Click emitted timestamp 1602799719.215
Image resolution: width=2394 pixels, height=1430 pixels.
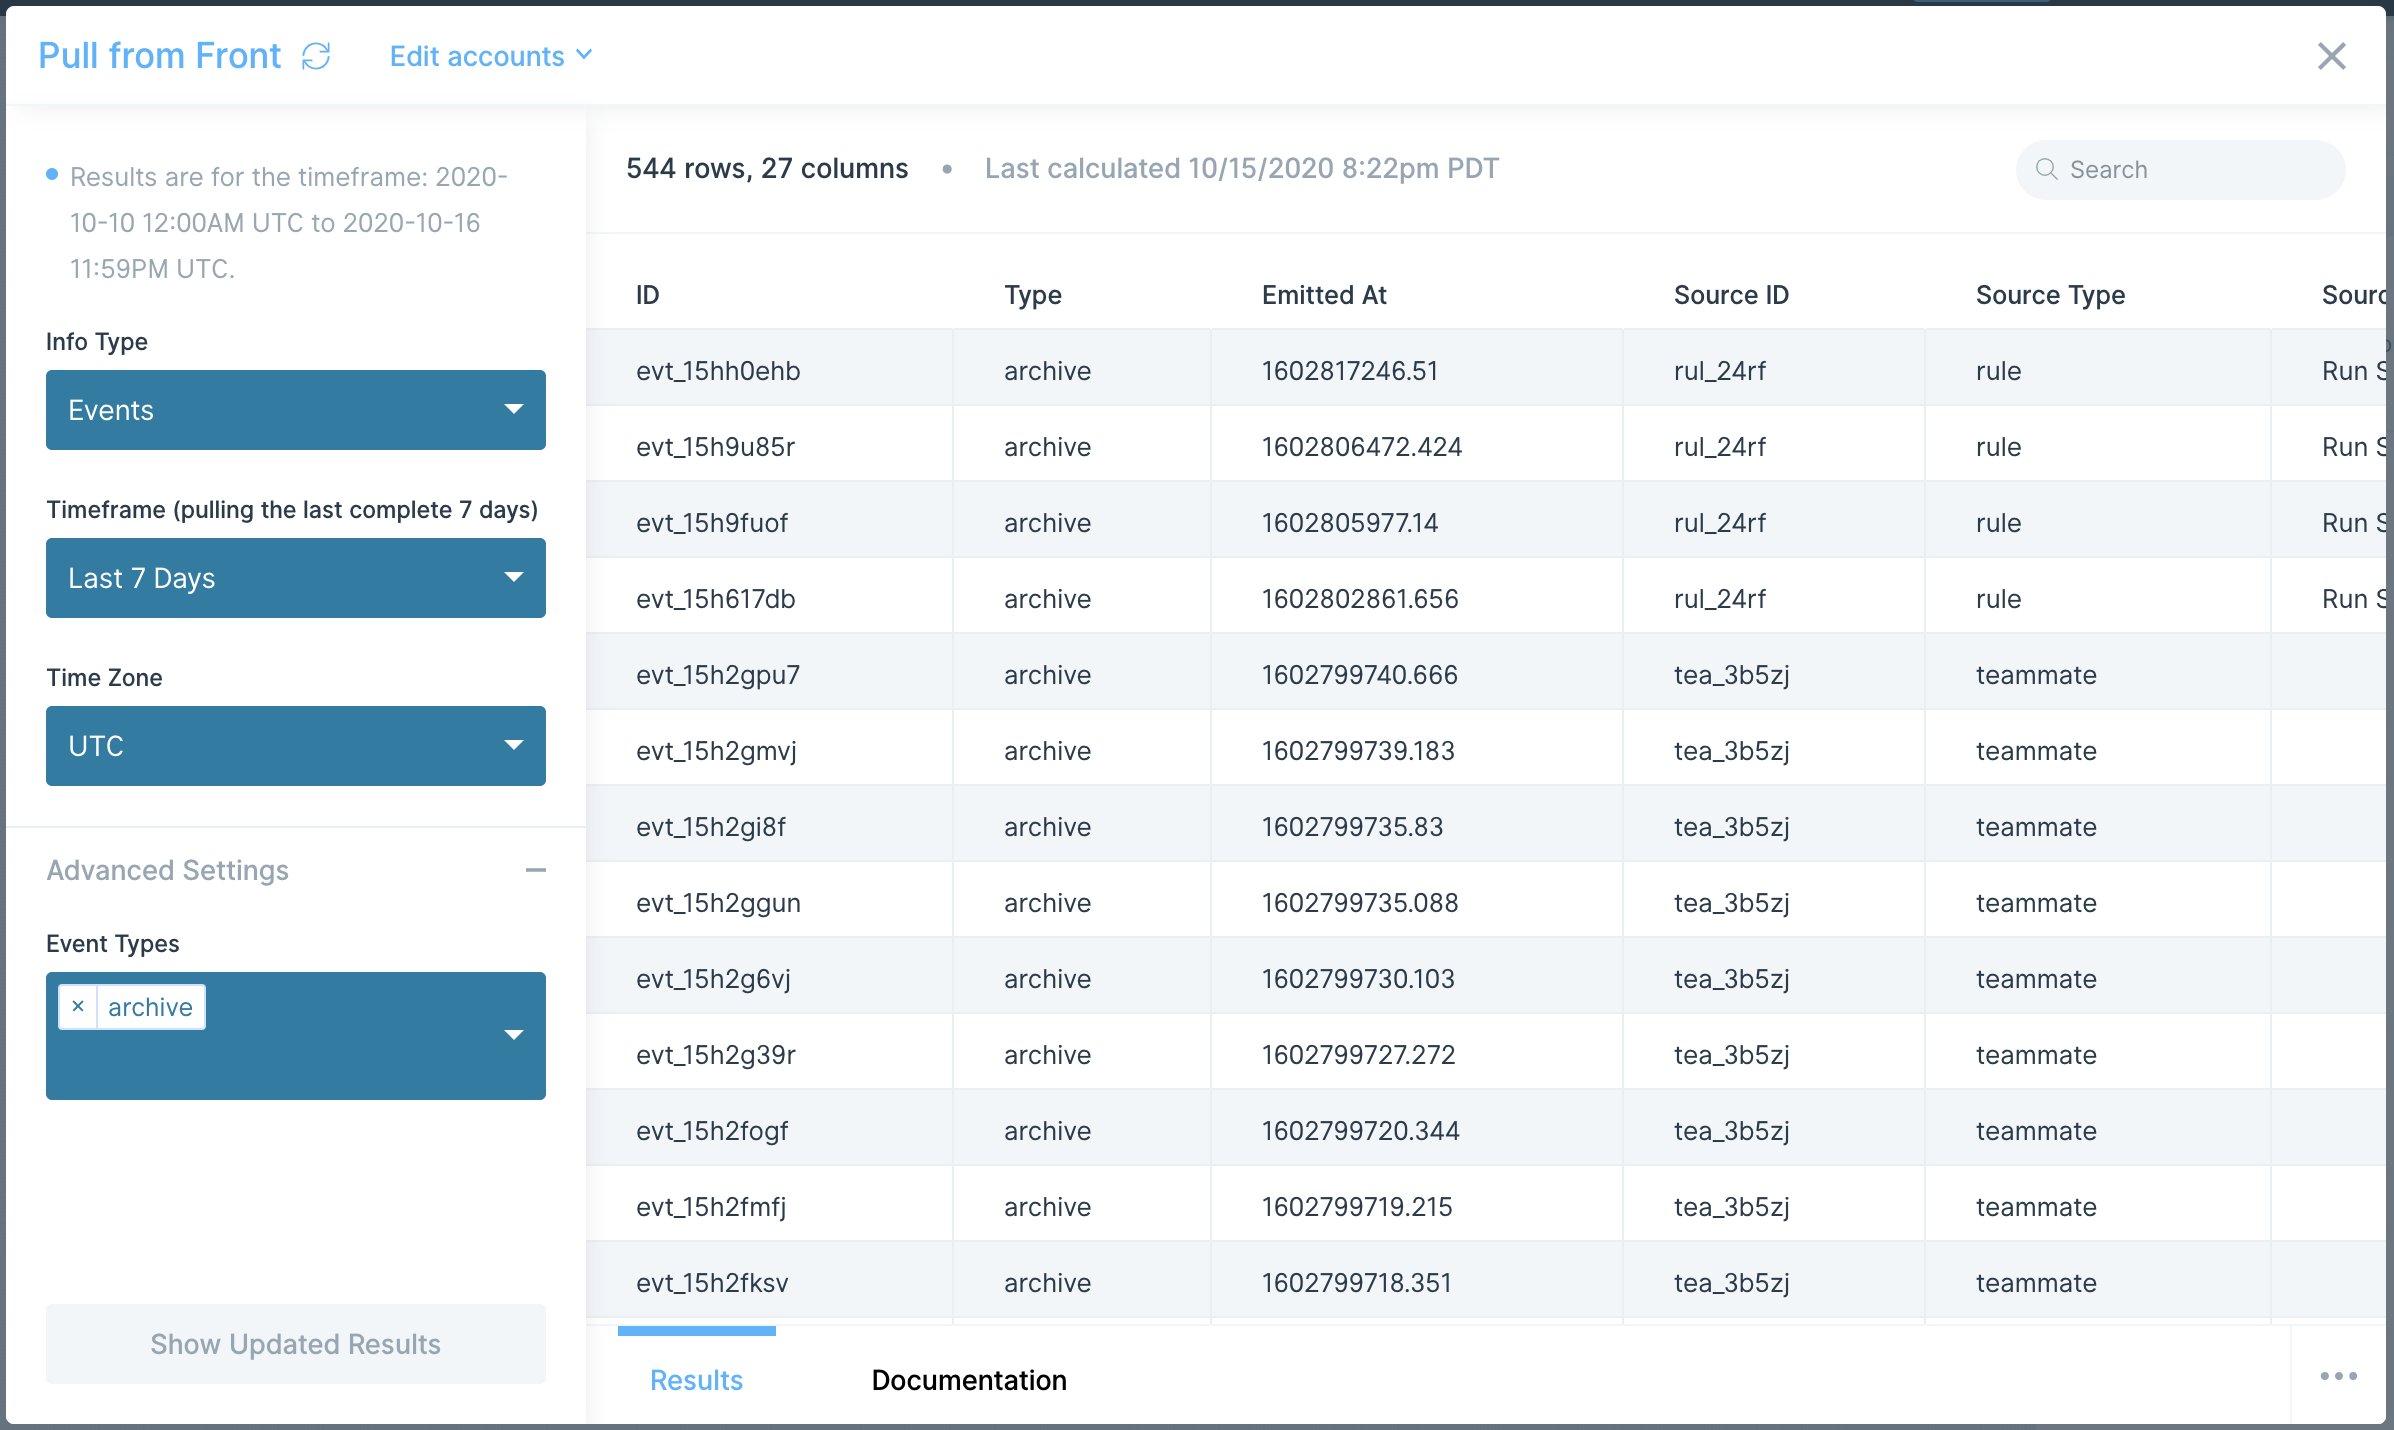click(x=1357, y=1207)
